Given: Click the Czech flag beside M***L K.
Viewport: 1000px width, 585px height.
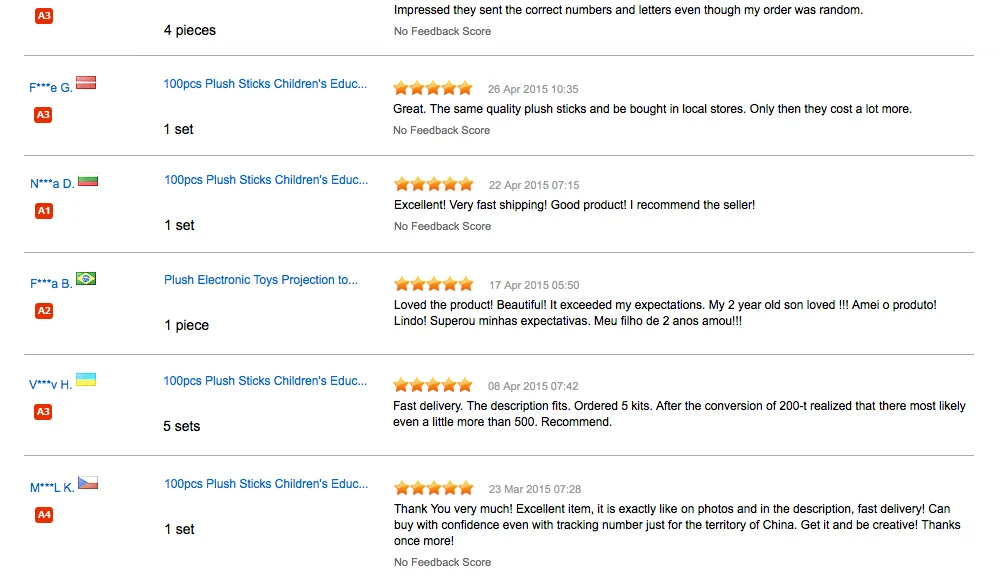Looking at the screenshot, I should point(88,484).
